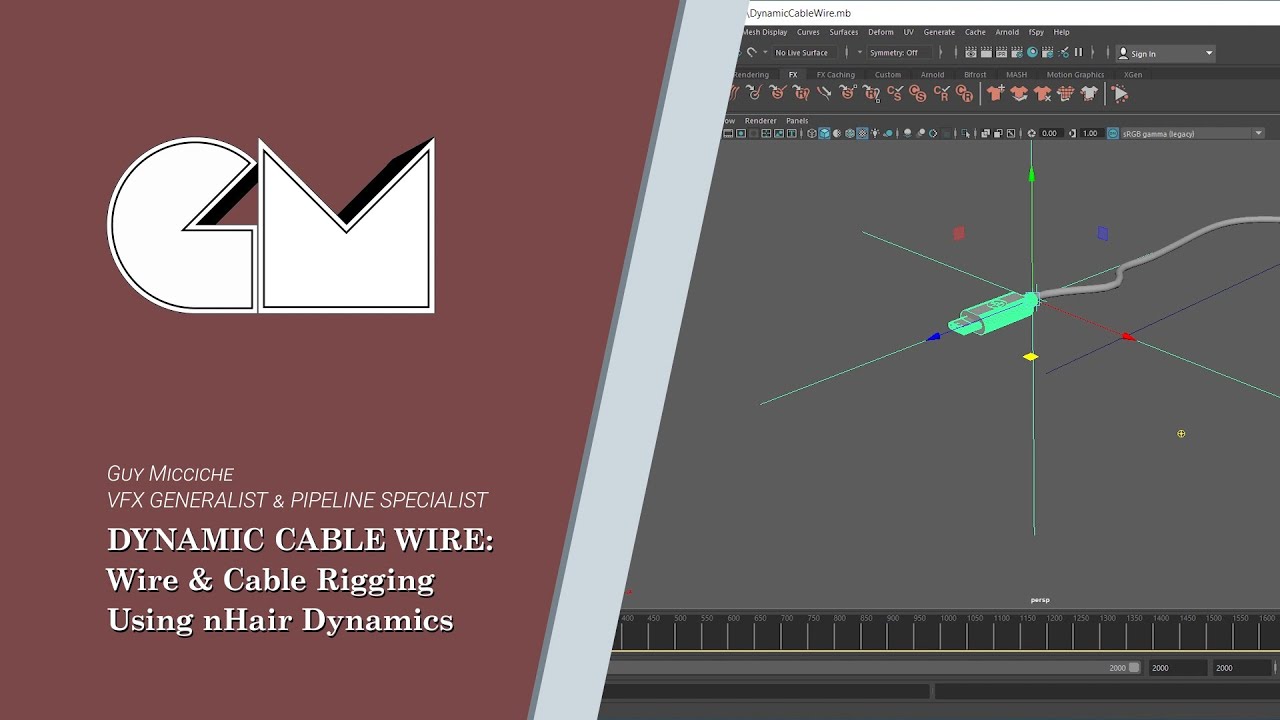Open the Deform menu

(x=881, y=32)
